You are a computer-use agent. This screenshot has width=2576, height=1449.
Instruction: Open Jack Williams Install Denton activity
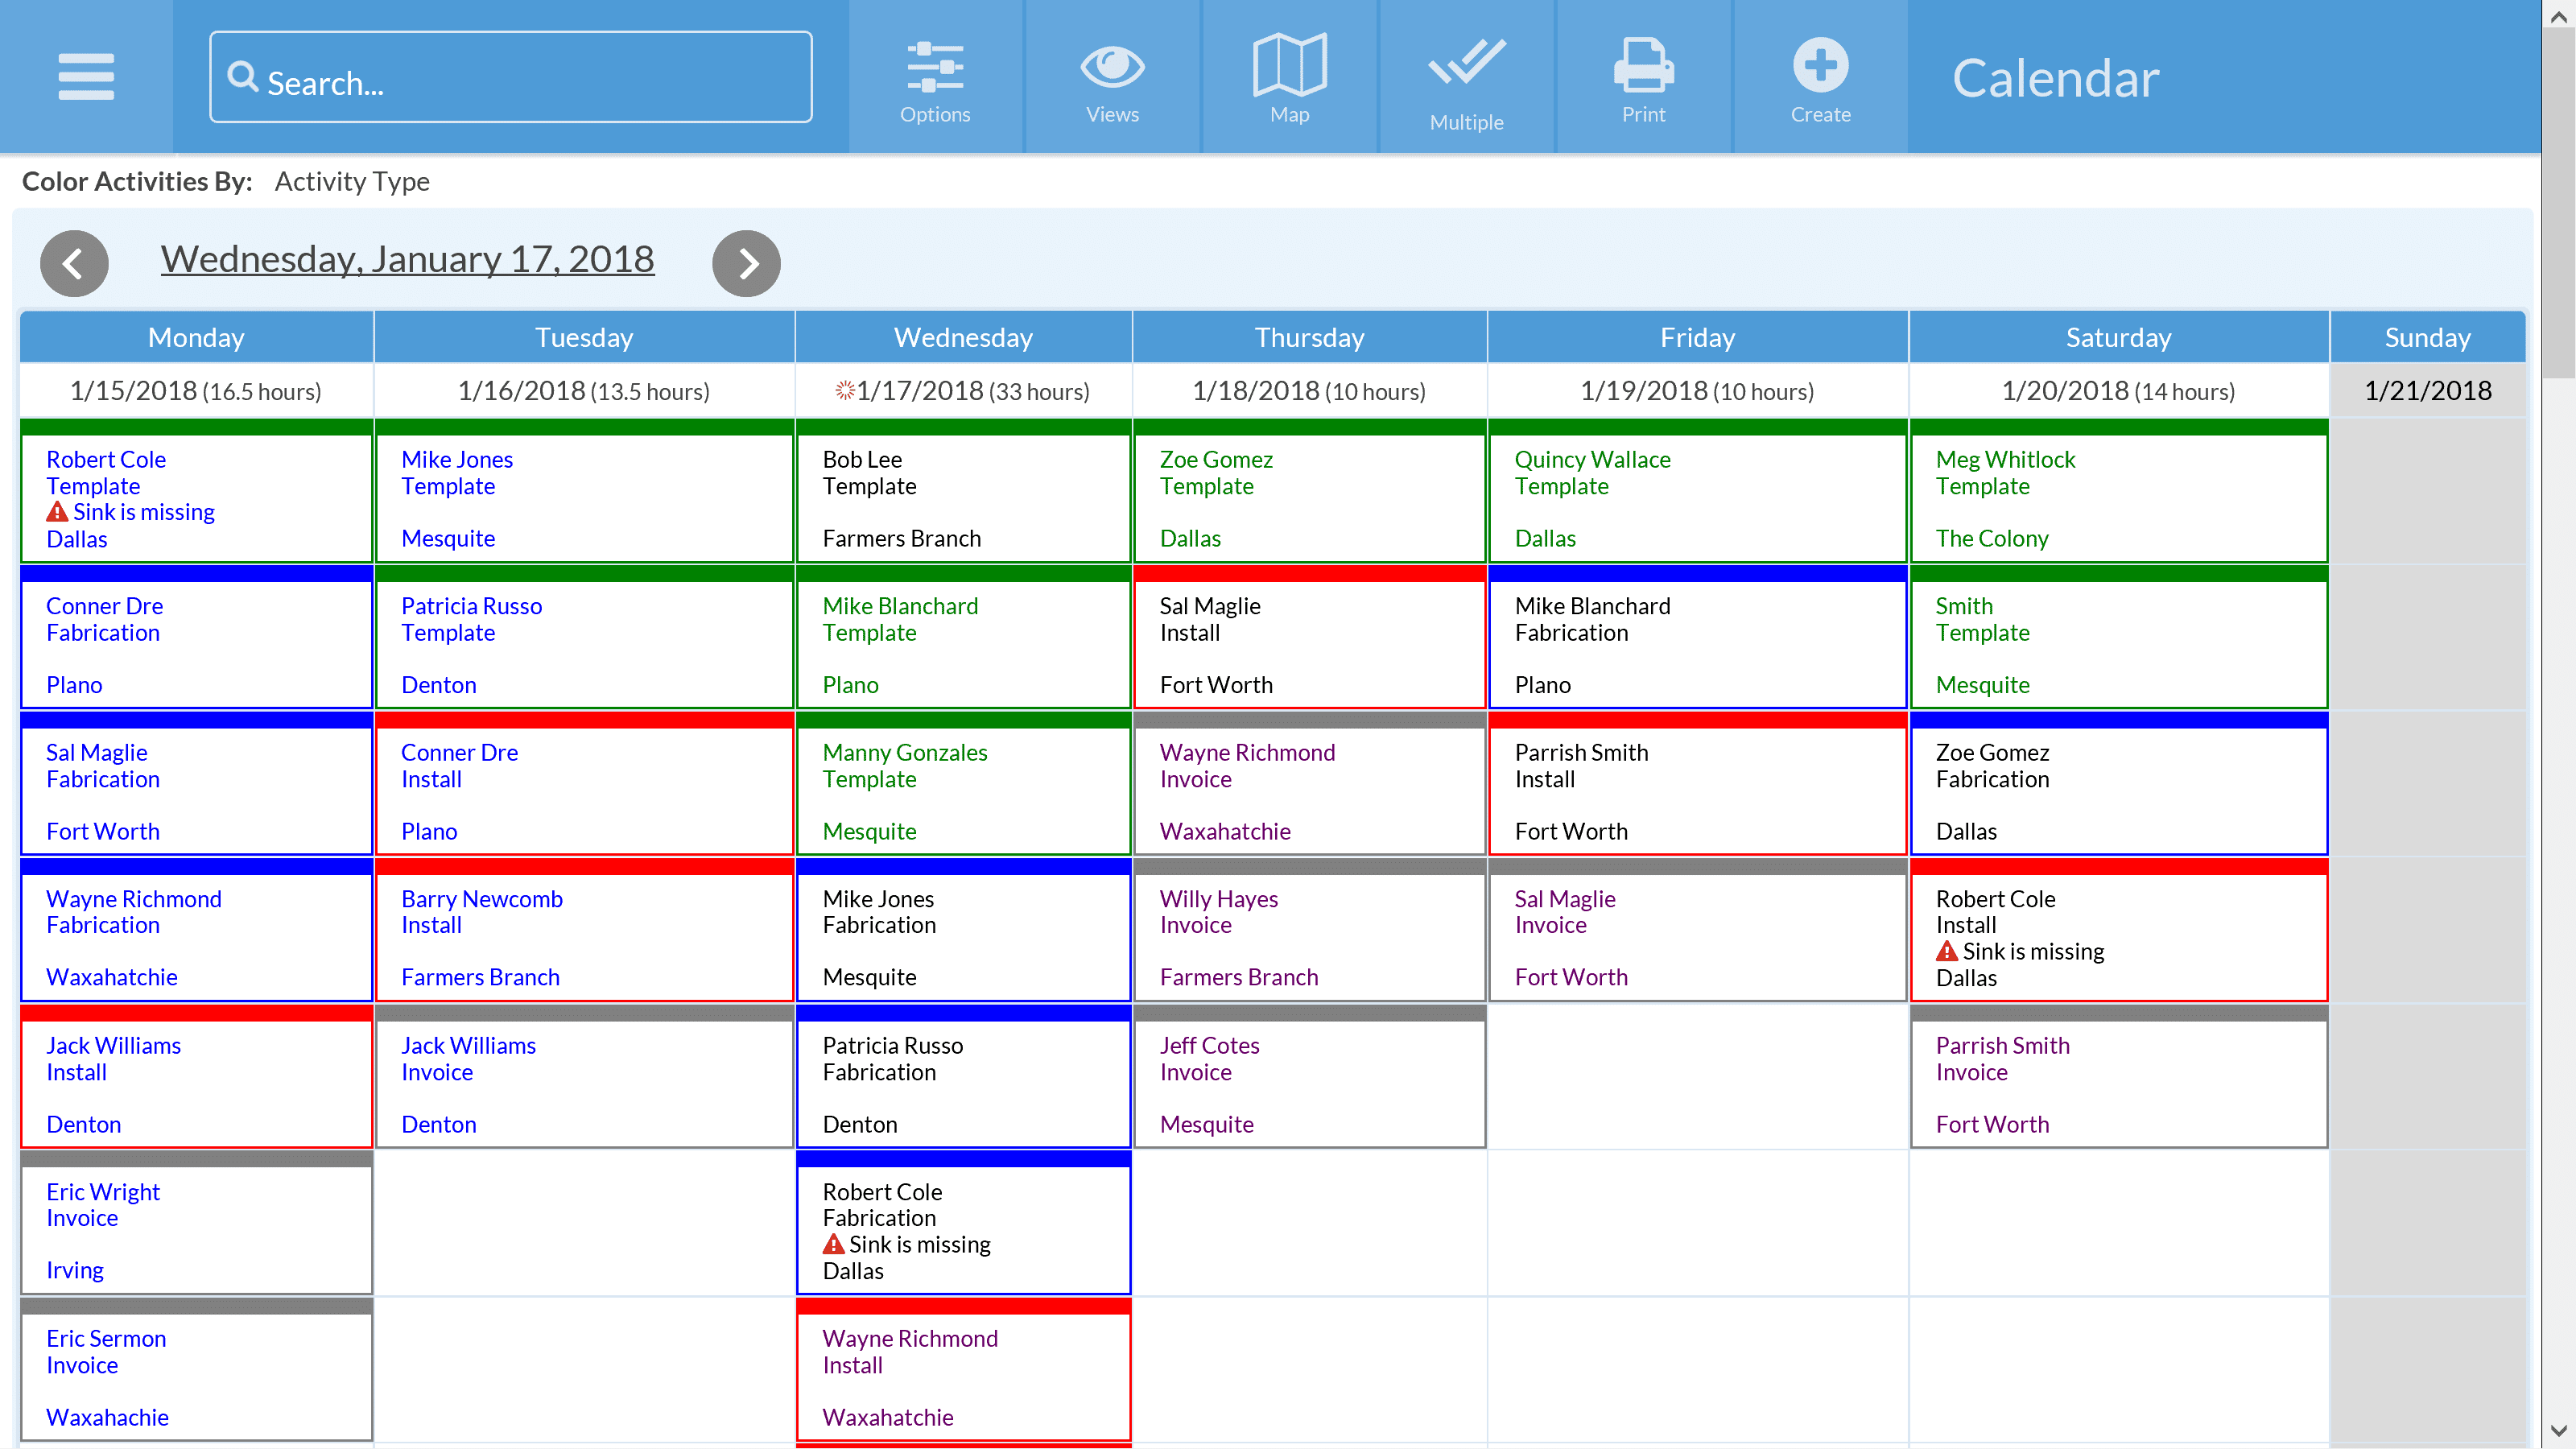(196, 1077)
